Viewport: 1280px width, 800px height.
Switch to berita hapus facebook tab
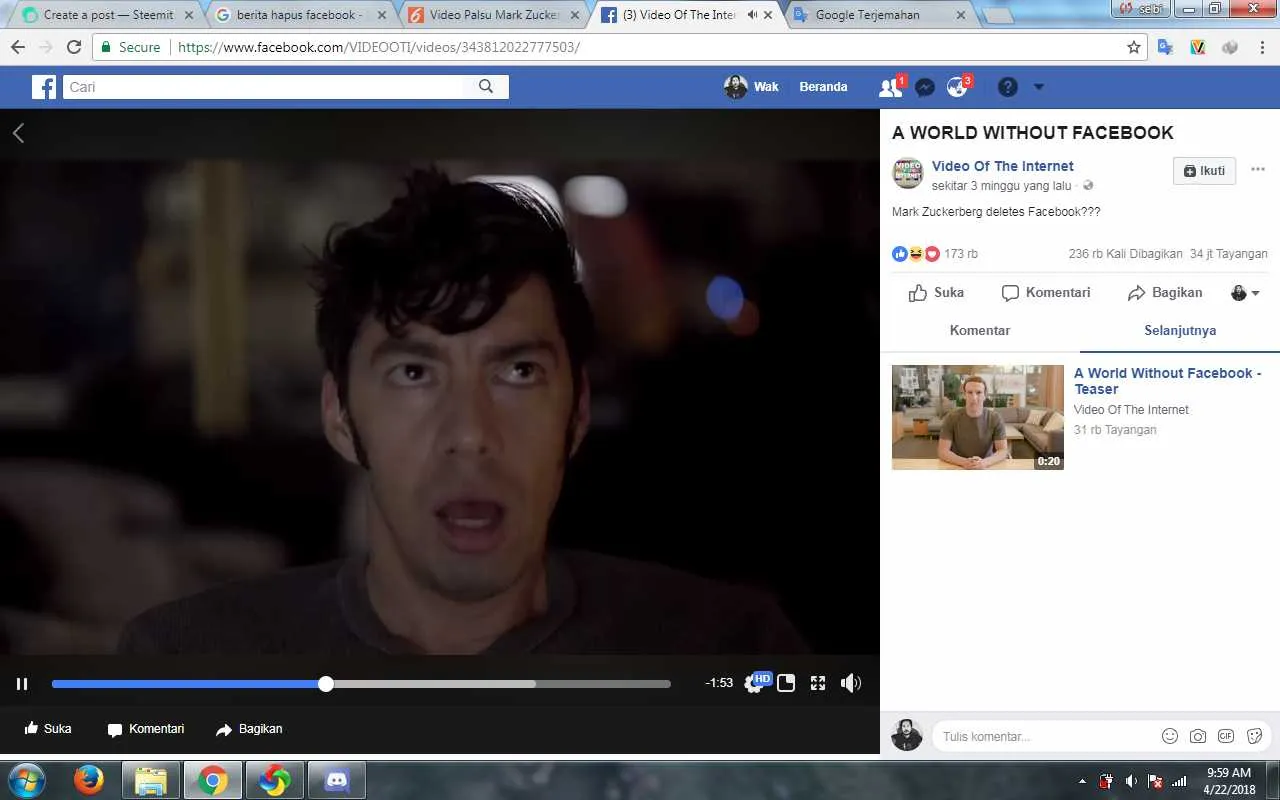tap(300, 15)
